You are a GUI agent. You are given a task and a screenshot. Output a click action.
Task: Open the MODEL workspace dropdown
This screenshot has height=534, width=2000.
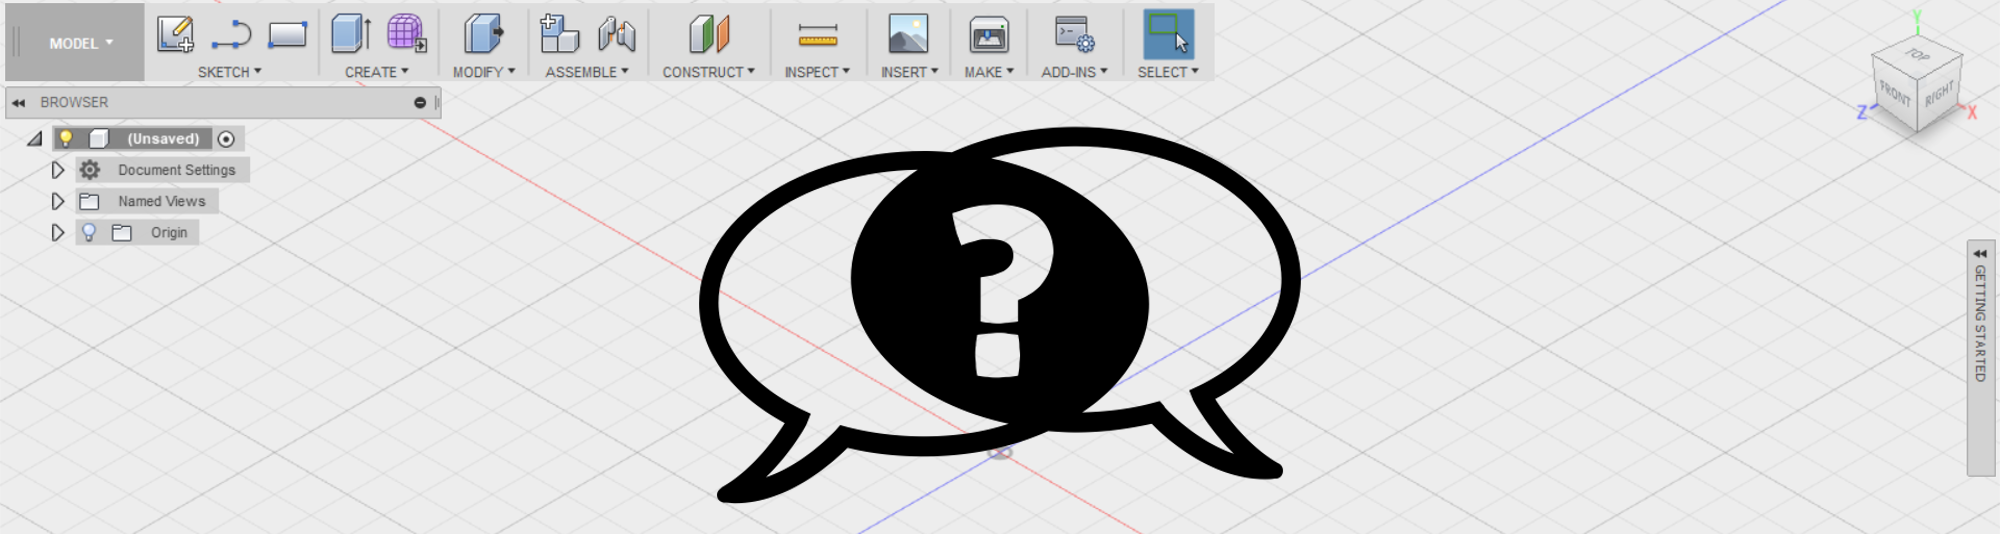coord(81,43)
